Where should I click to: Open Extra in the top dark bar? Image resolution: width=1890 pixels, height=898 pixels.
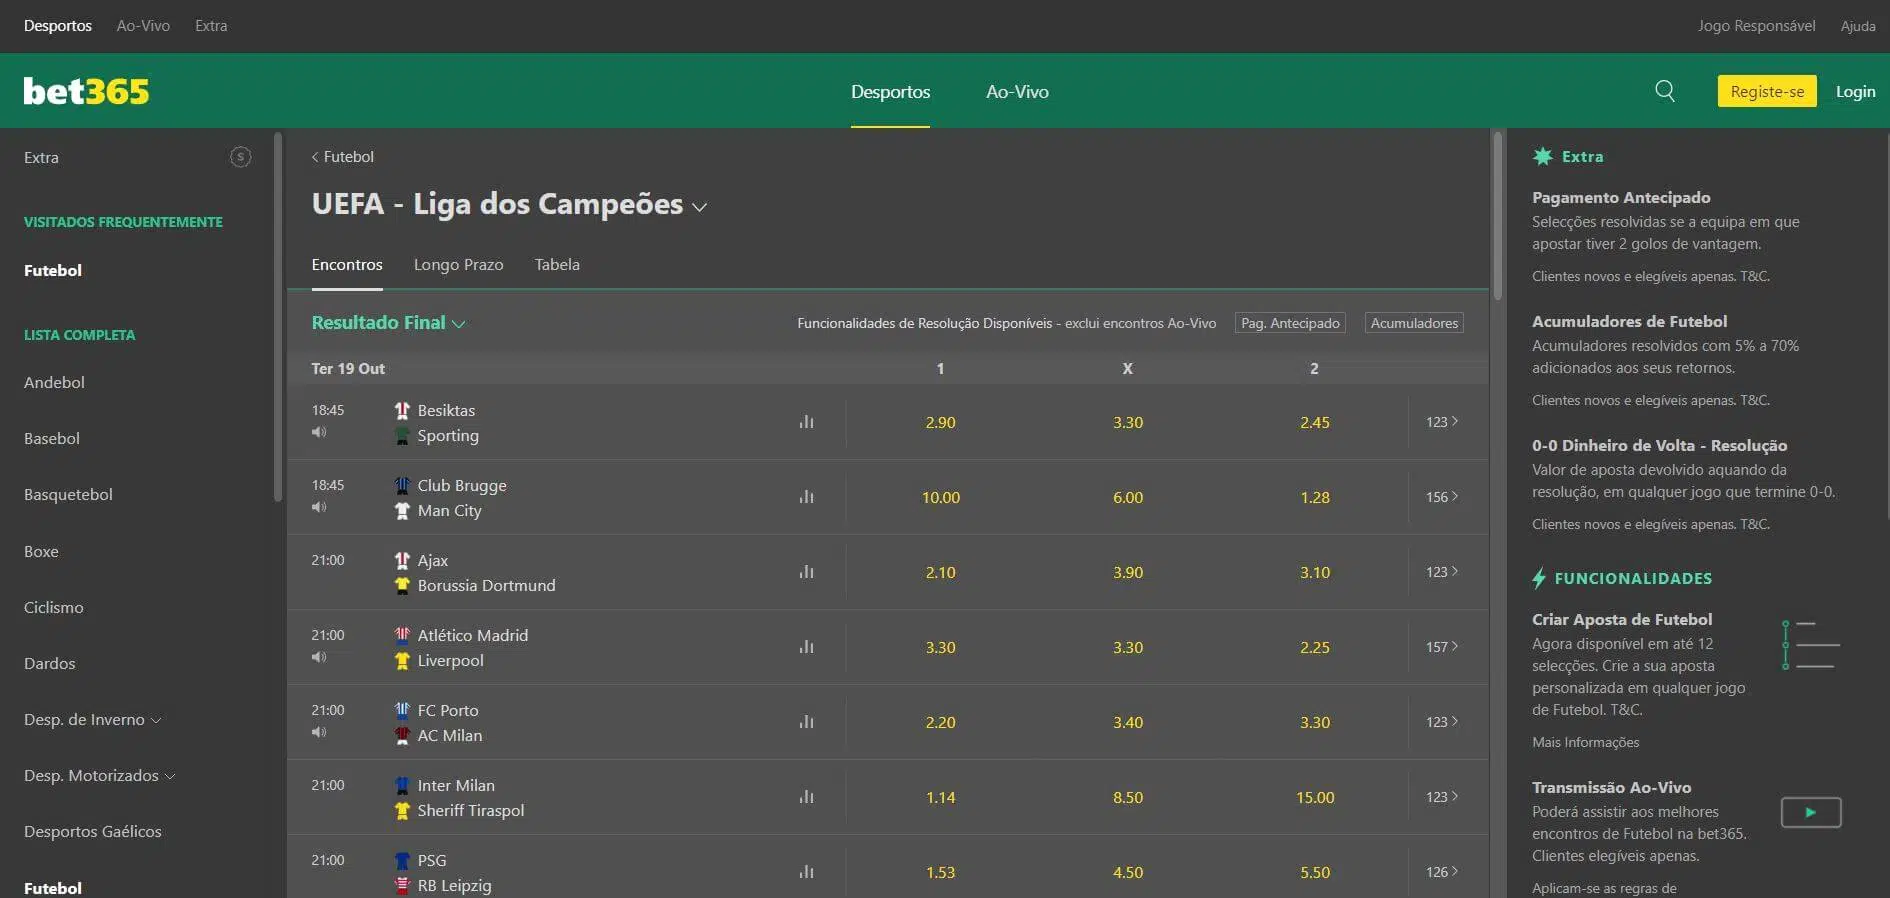pyautogui.click(x=211, y=26)
